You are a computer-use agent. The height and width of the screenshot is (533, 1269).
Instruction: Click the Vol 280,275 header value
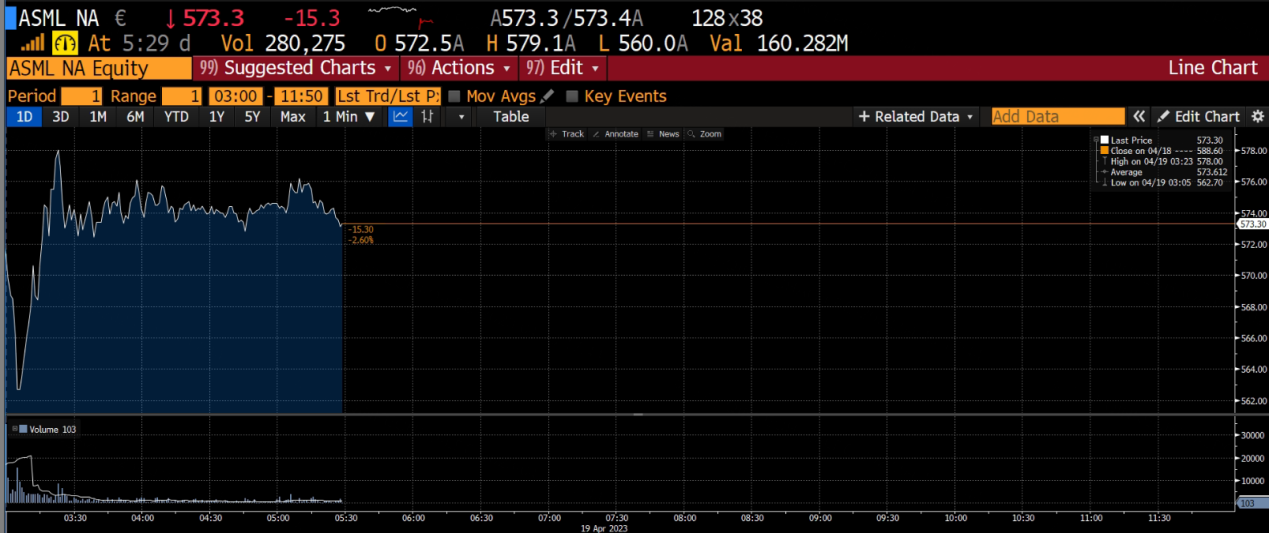coord(284,43)
